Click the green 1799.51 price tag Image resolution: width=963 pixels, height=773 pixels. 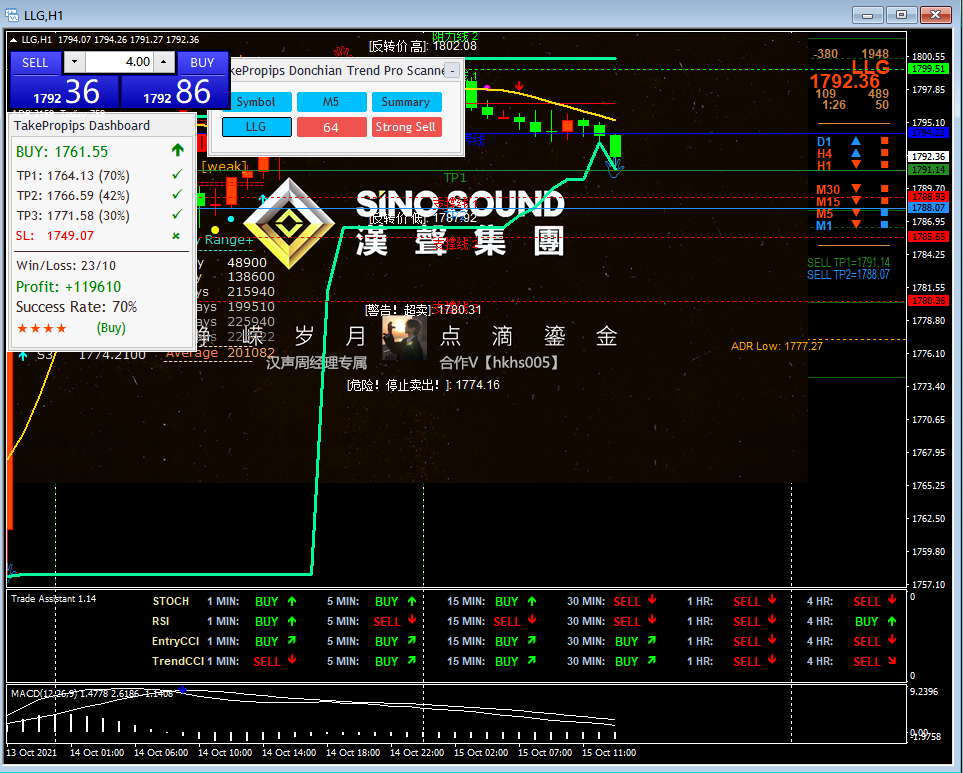tap(929, 69)
